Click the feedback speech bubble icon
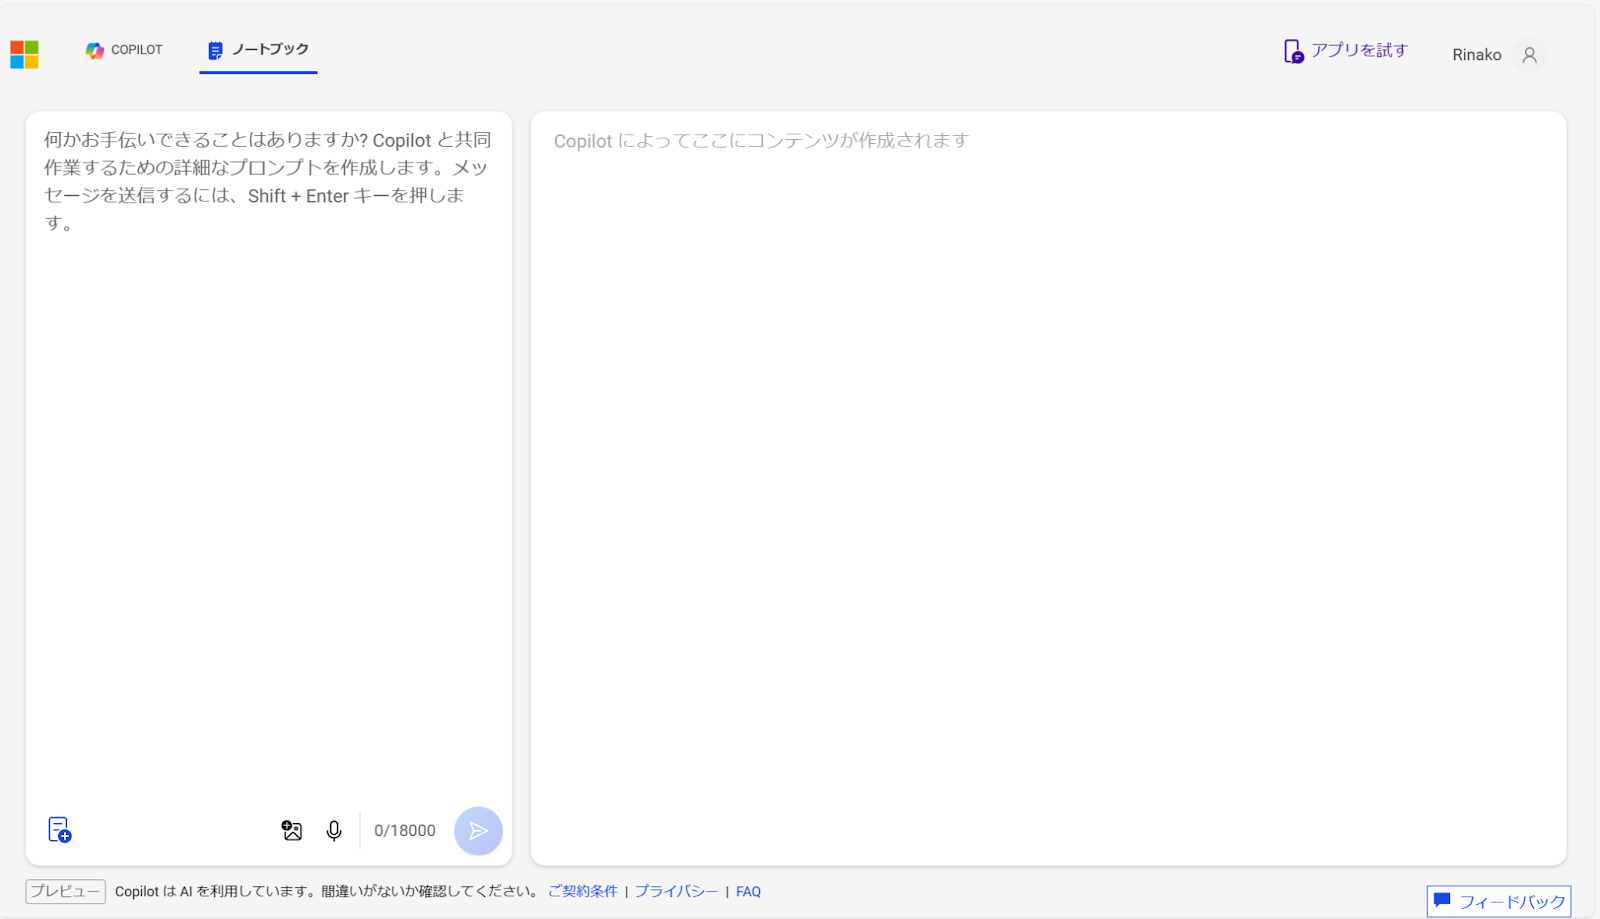Image resolution: width=1600 pixels, height=919 pixels. coord(1443,900)
